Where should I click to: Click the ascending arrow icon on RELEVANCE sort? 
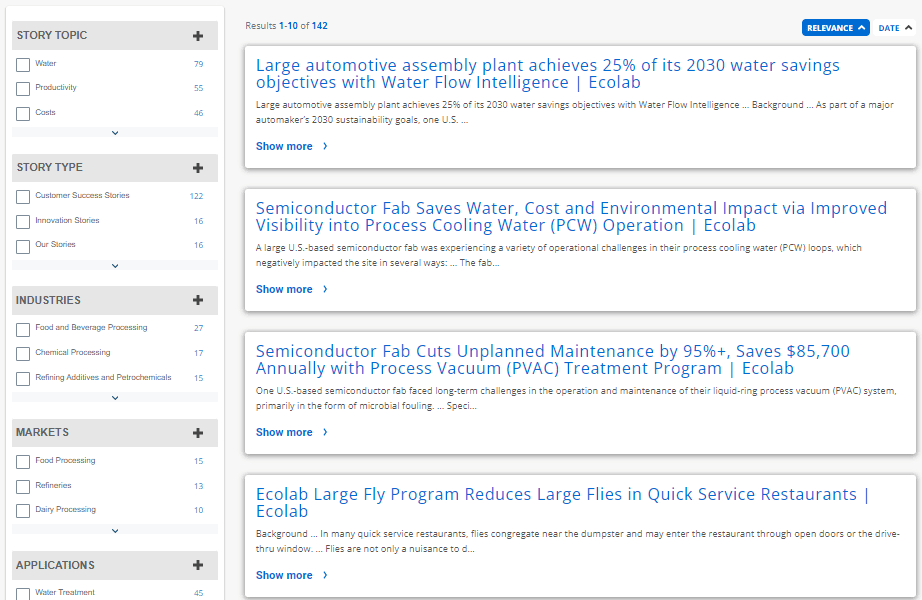[860, 28]
